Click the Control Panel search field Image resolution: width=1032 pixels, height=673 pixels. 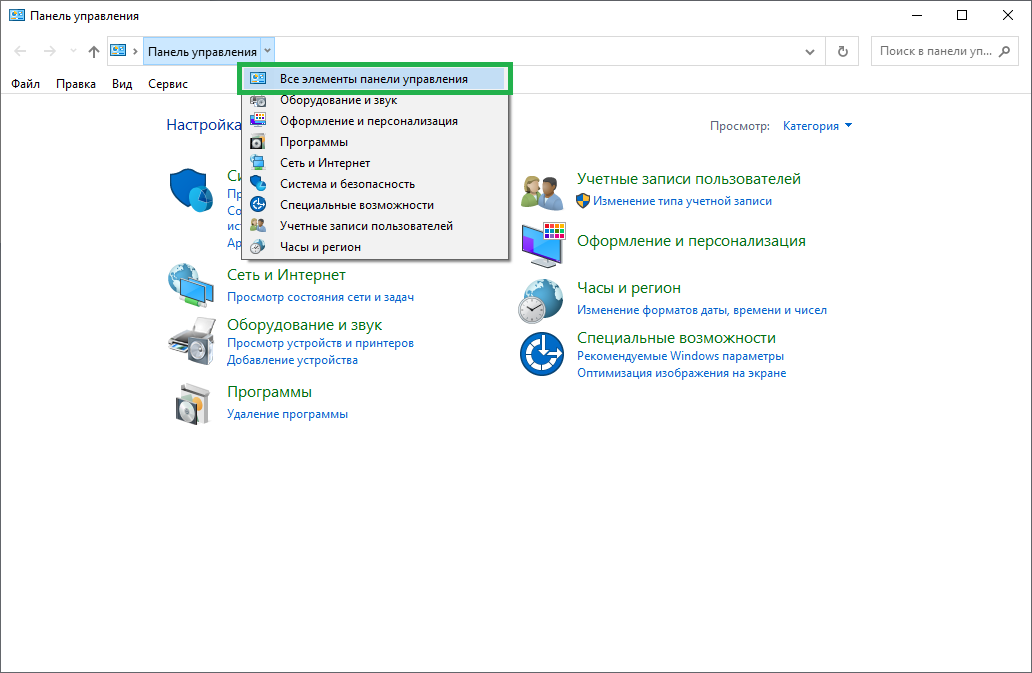tap(935, 51)
